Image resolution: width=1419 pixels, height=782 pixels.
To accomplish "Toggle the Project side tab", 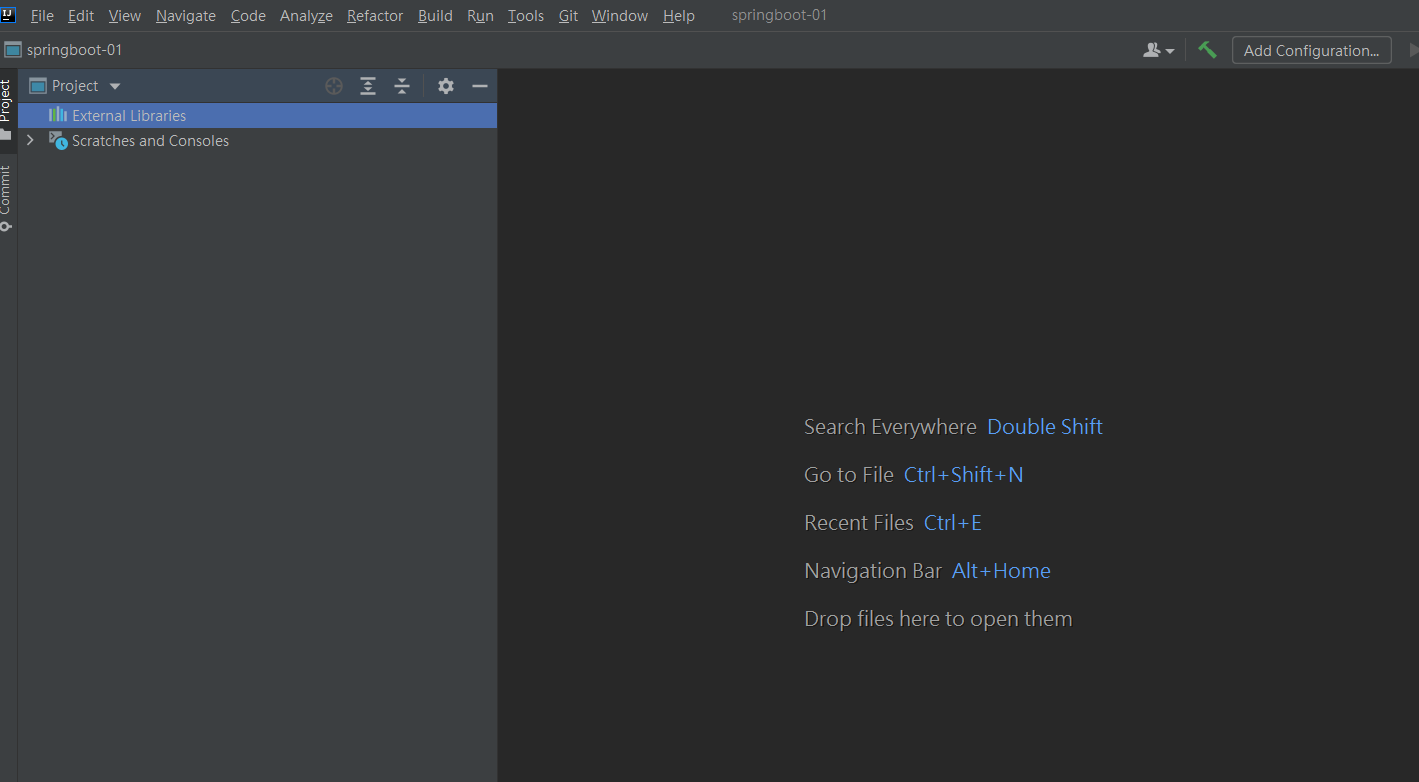I will tap(7, 109).
